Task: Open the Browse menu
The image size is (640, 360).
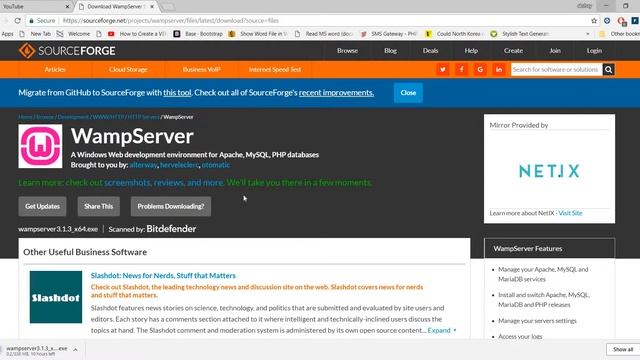Action: (x=347, y=51)
